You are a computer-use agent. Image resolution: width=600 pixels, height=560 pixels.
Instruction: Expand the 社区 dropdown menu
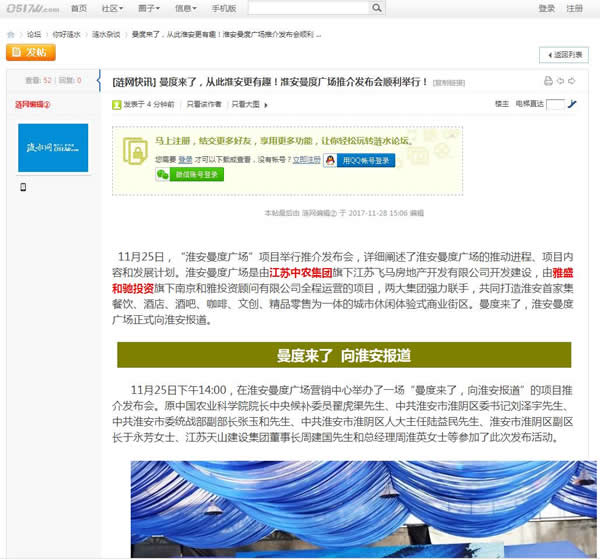[112, 8]
